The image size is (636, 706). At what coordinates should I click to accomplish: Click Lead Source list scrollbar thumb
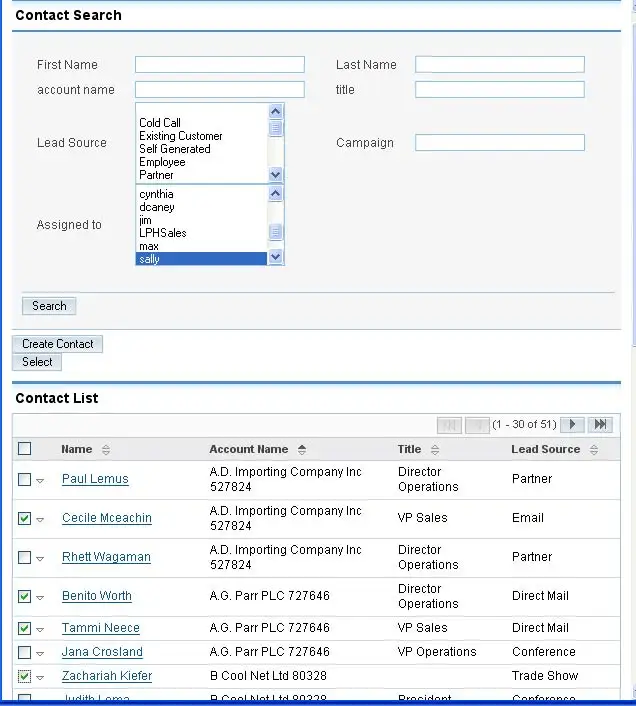[x=275, y=128]
